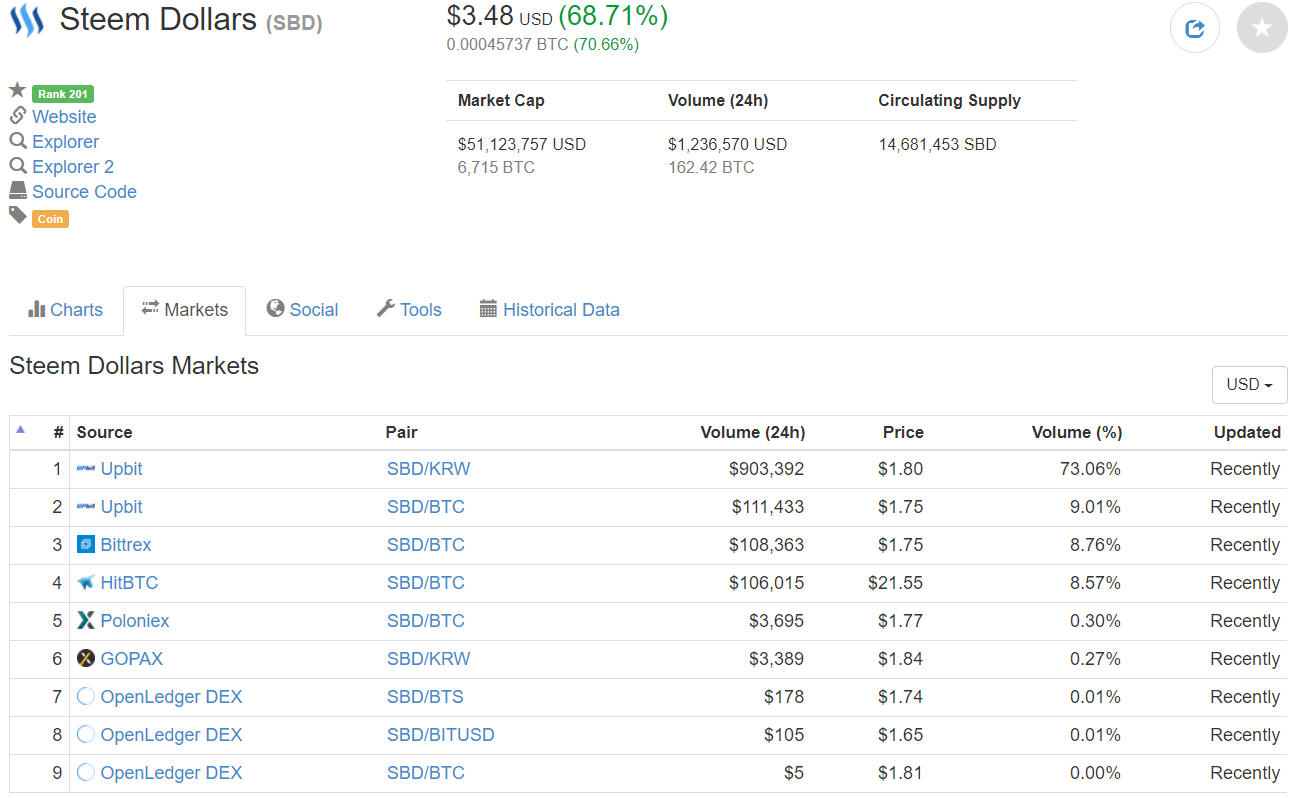Sort by the Source column header
The width and height of the screenshot is (1293, 798).
click(x=104, y=432)
